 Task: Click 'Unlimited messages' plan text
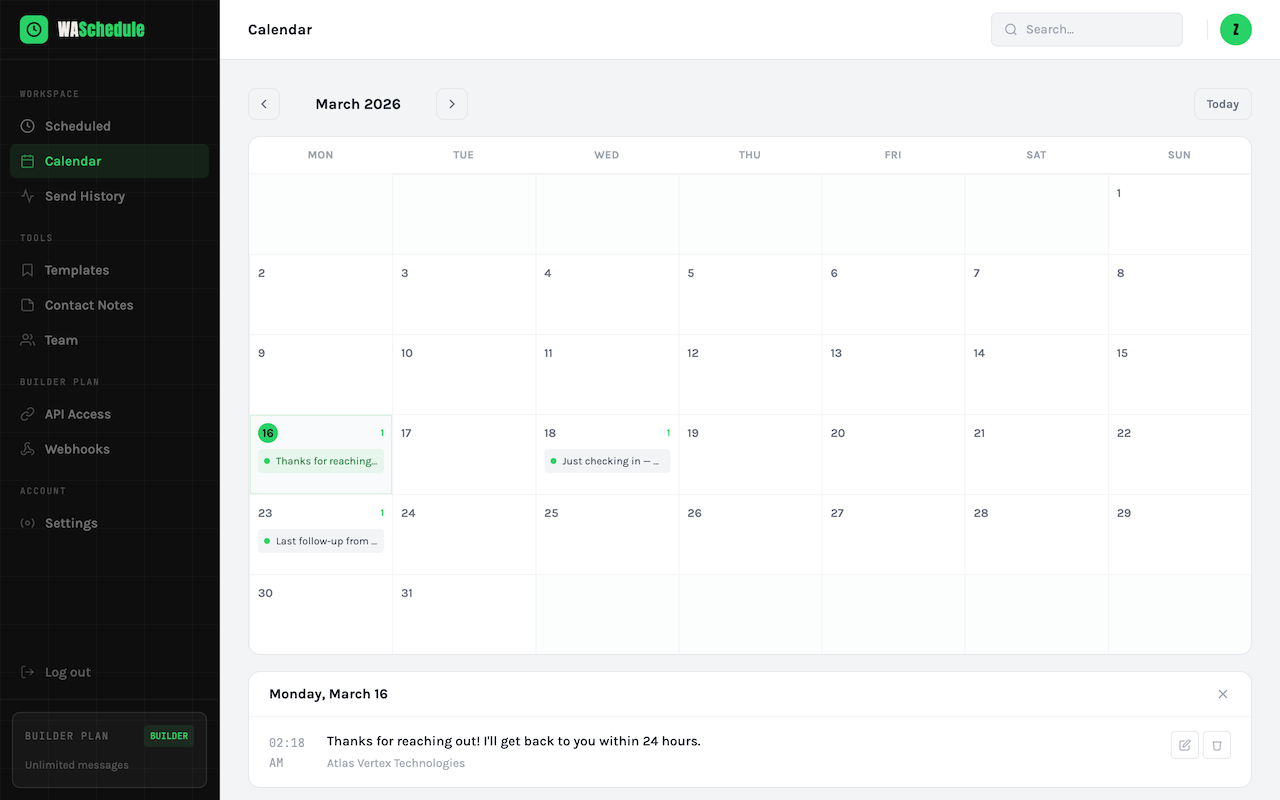click(77, 765)
